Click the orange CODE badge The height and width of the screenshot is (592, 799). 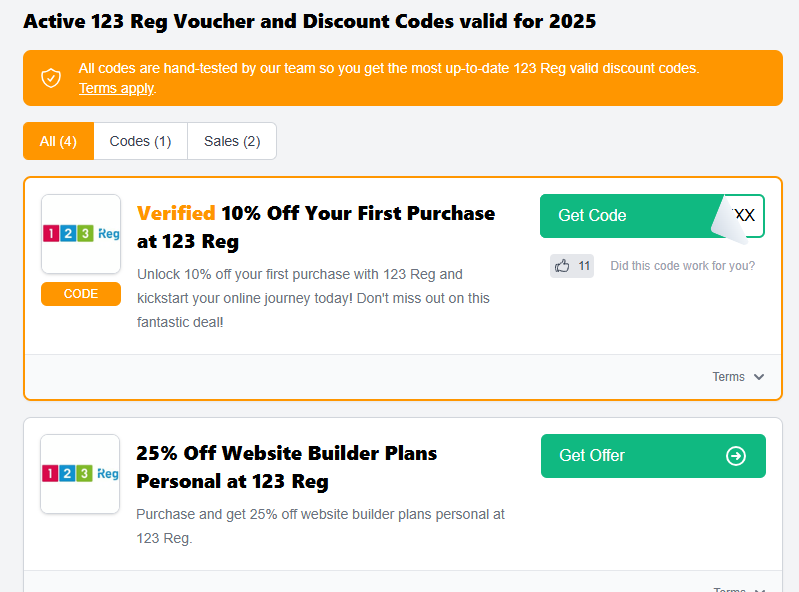click(x=81, y=294)
